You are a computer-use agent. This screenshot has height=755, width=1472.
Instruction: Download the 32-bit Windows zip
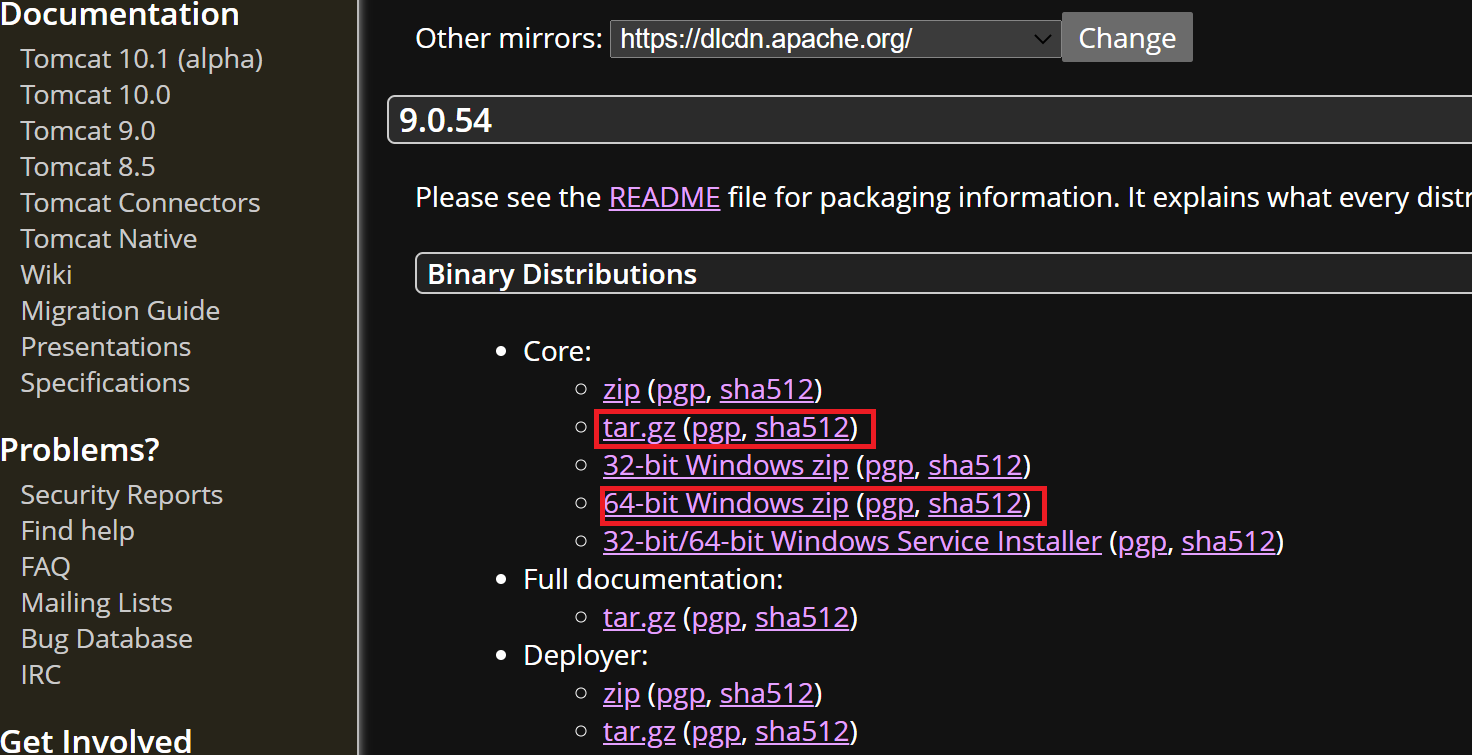point(725,466)
